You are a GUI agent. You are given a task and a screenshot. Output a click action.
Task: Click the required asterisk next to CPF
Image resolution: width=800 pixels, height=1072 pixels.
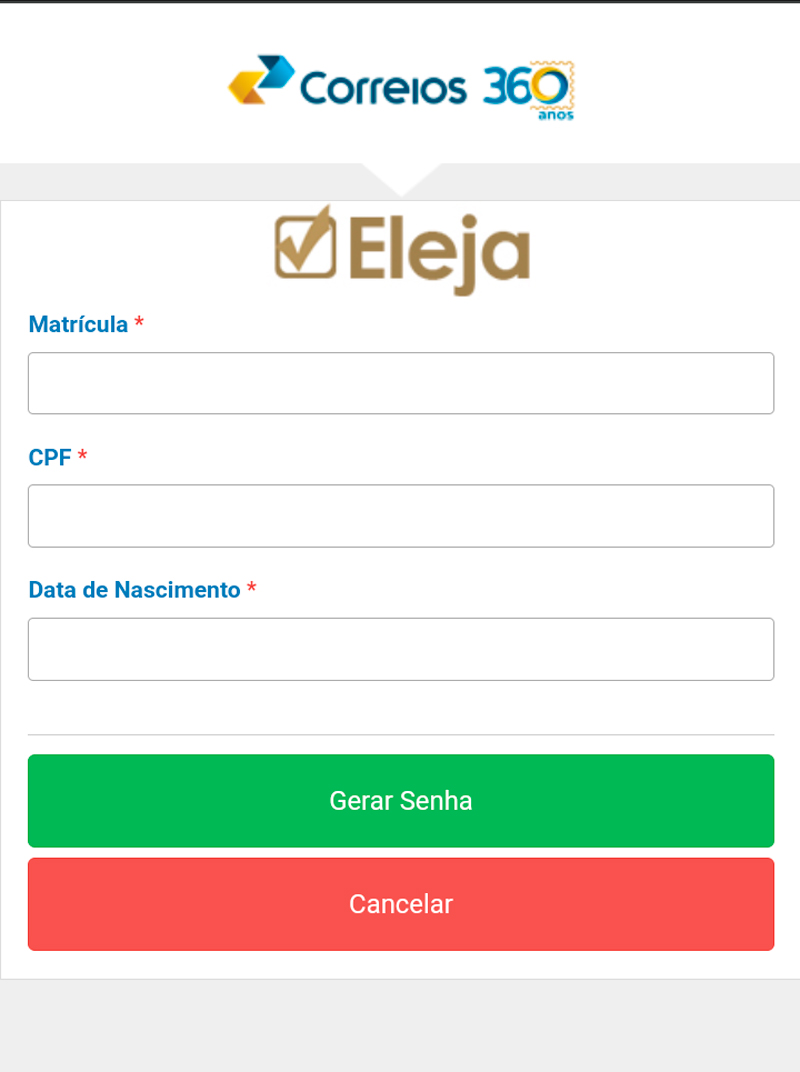point(83,455)
